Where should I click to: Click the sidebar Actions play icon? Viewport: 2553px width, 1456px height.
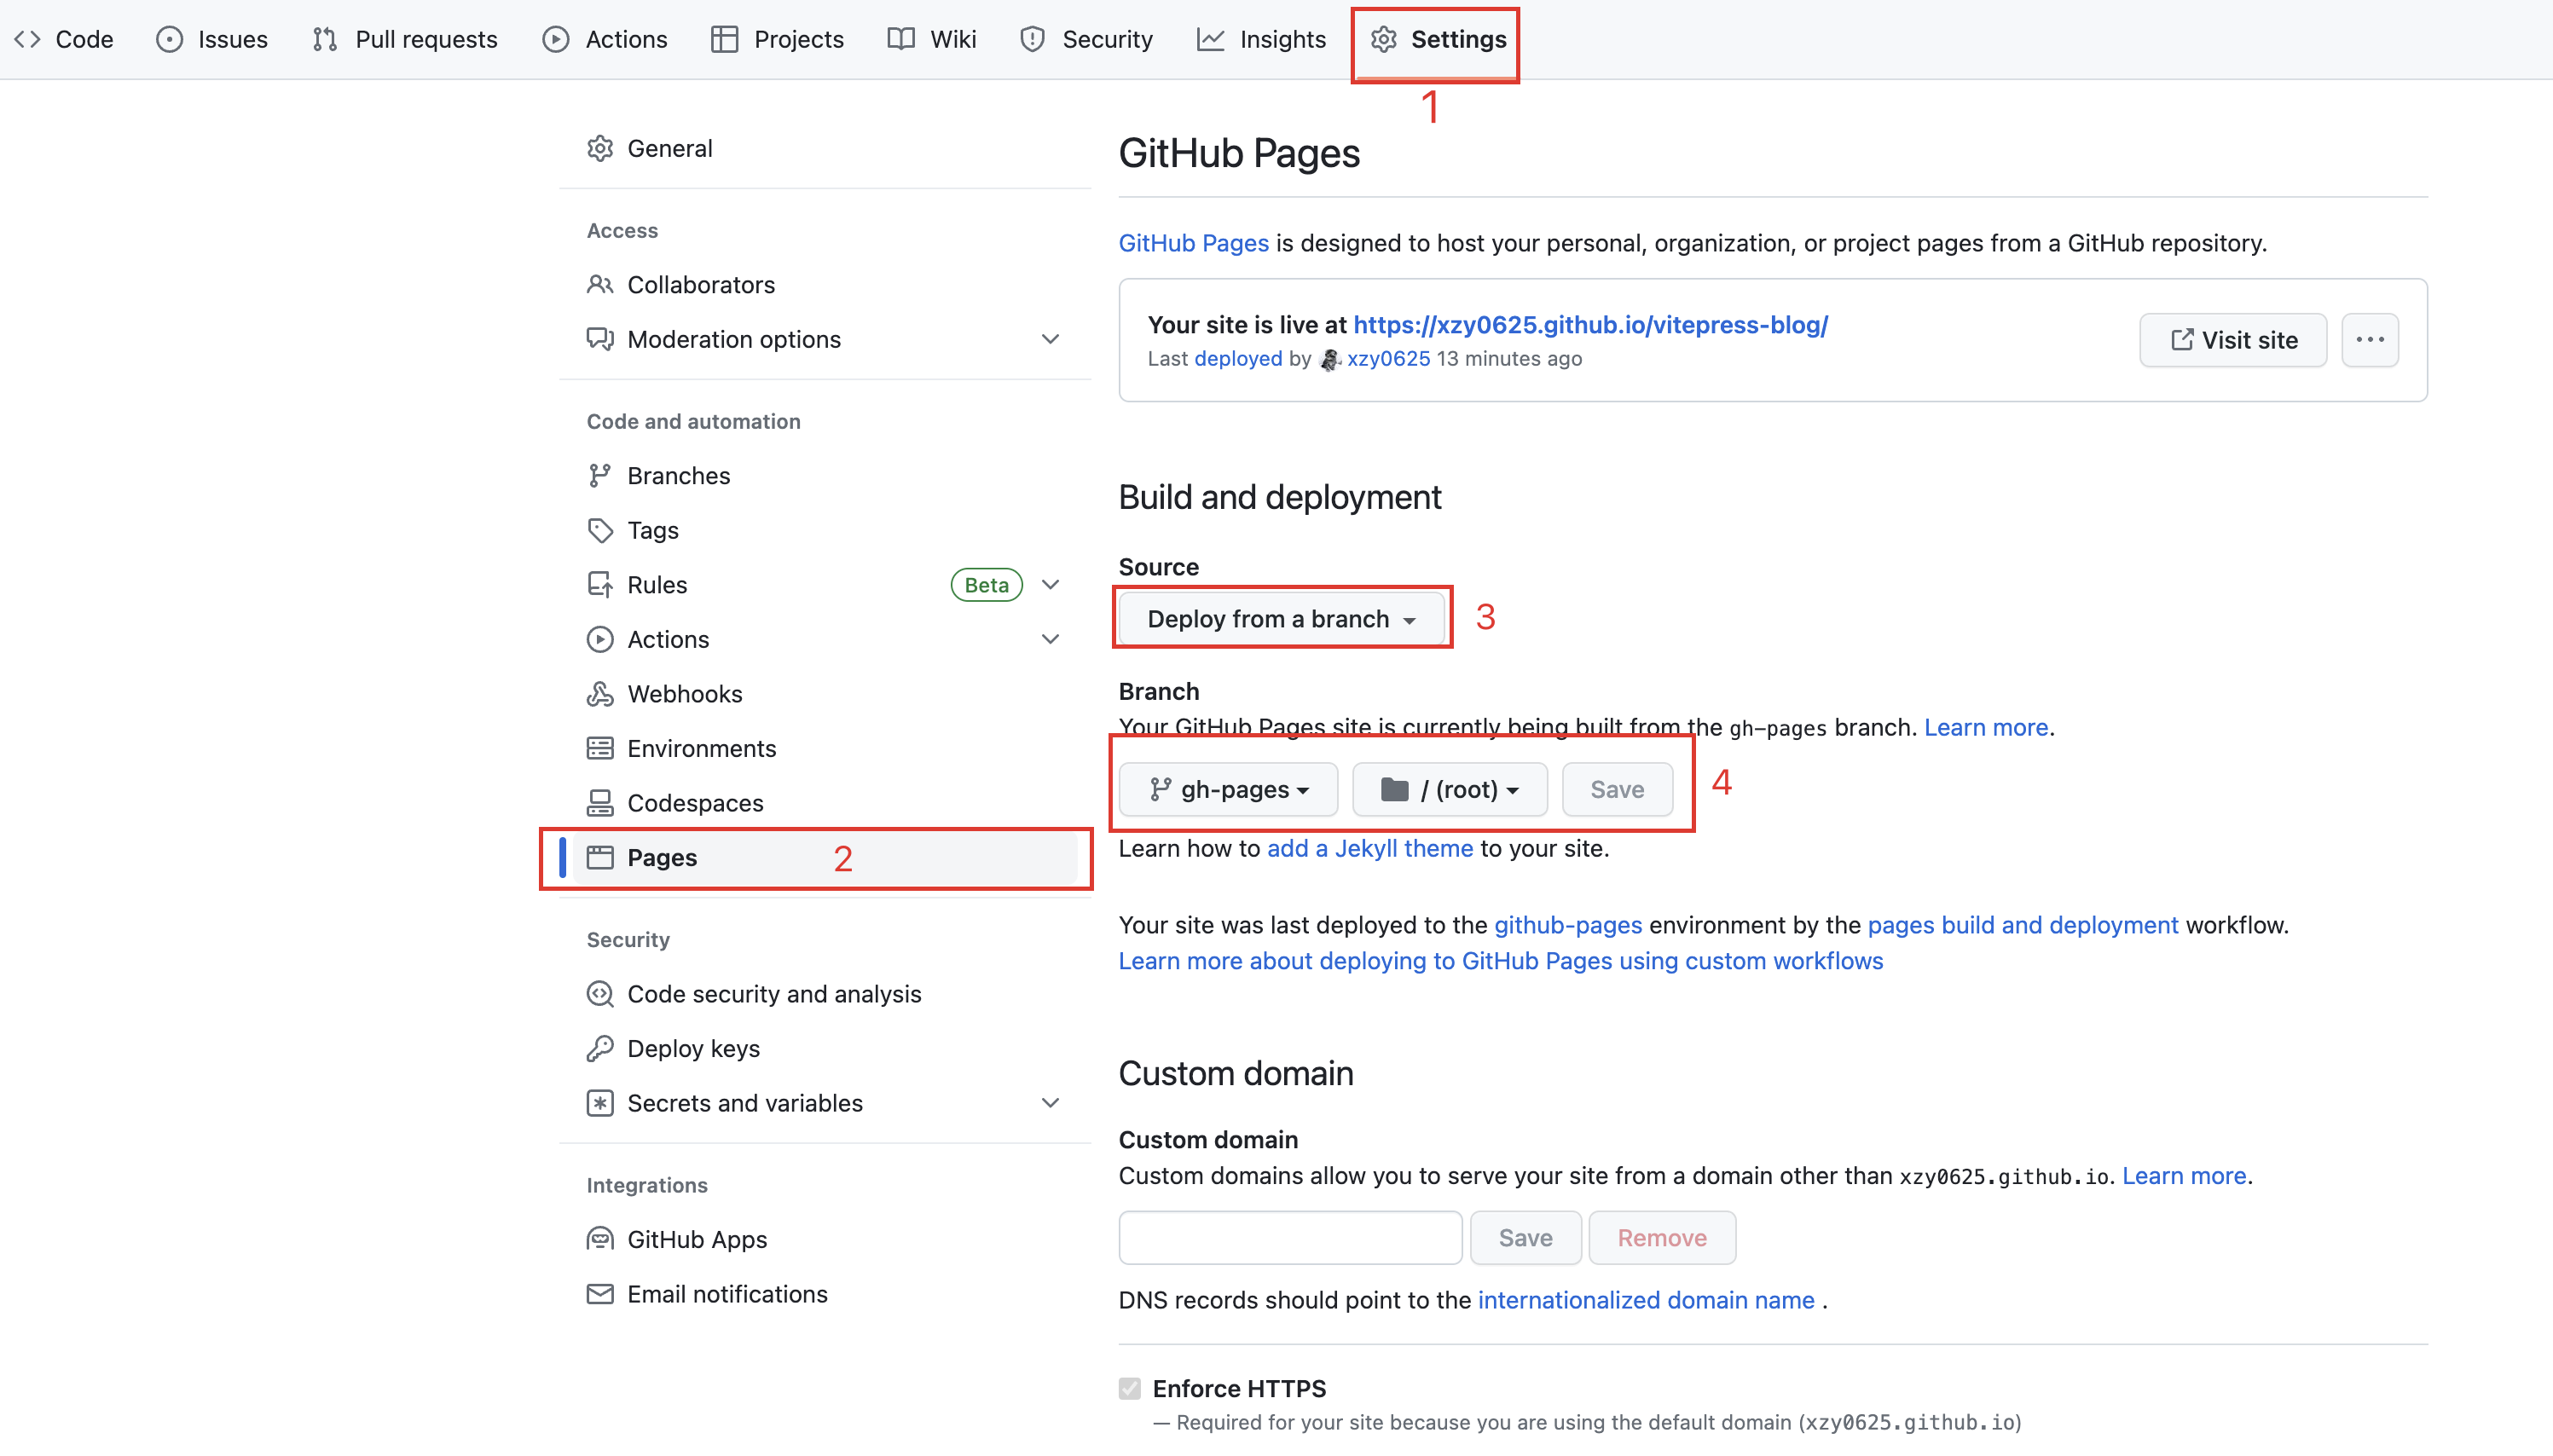pos(600,639)
